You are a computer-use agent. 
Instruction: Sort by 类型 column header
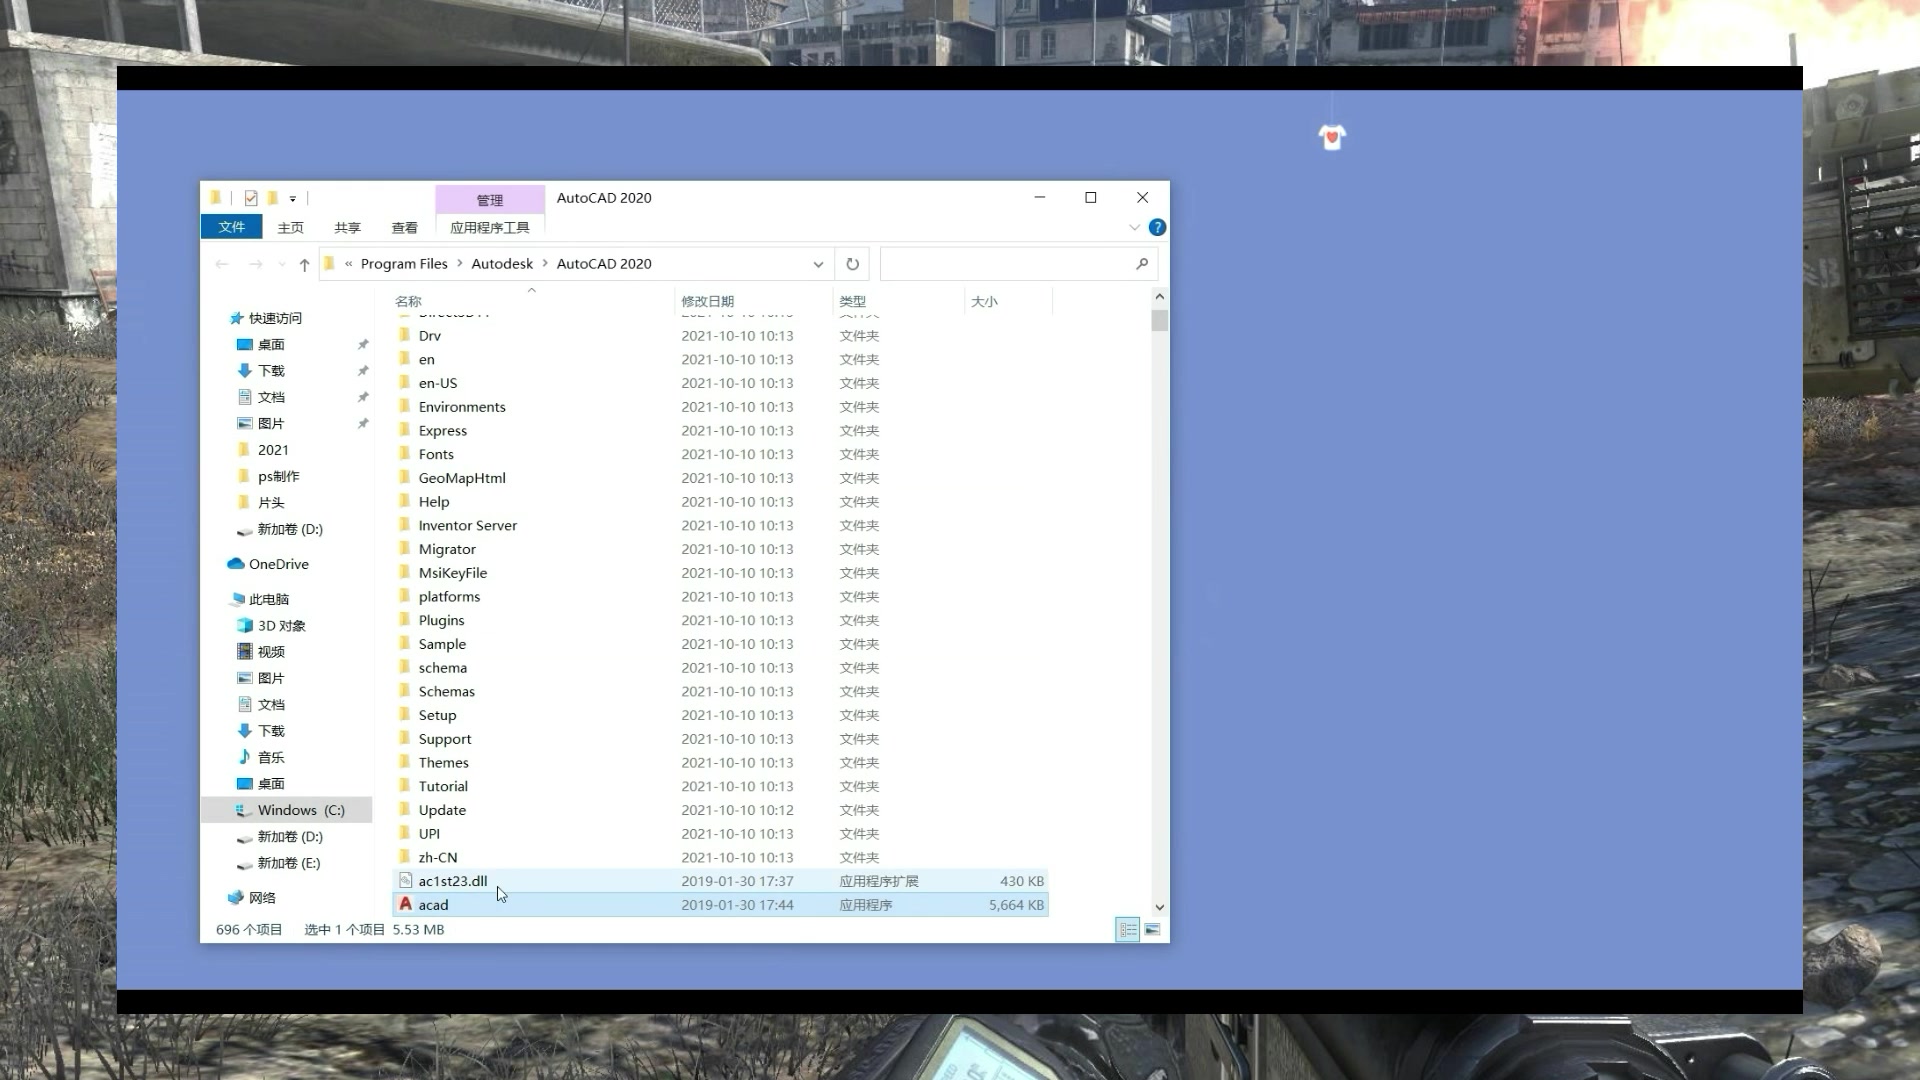coord(898,301)
